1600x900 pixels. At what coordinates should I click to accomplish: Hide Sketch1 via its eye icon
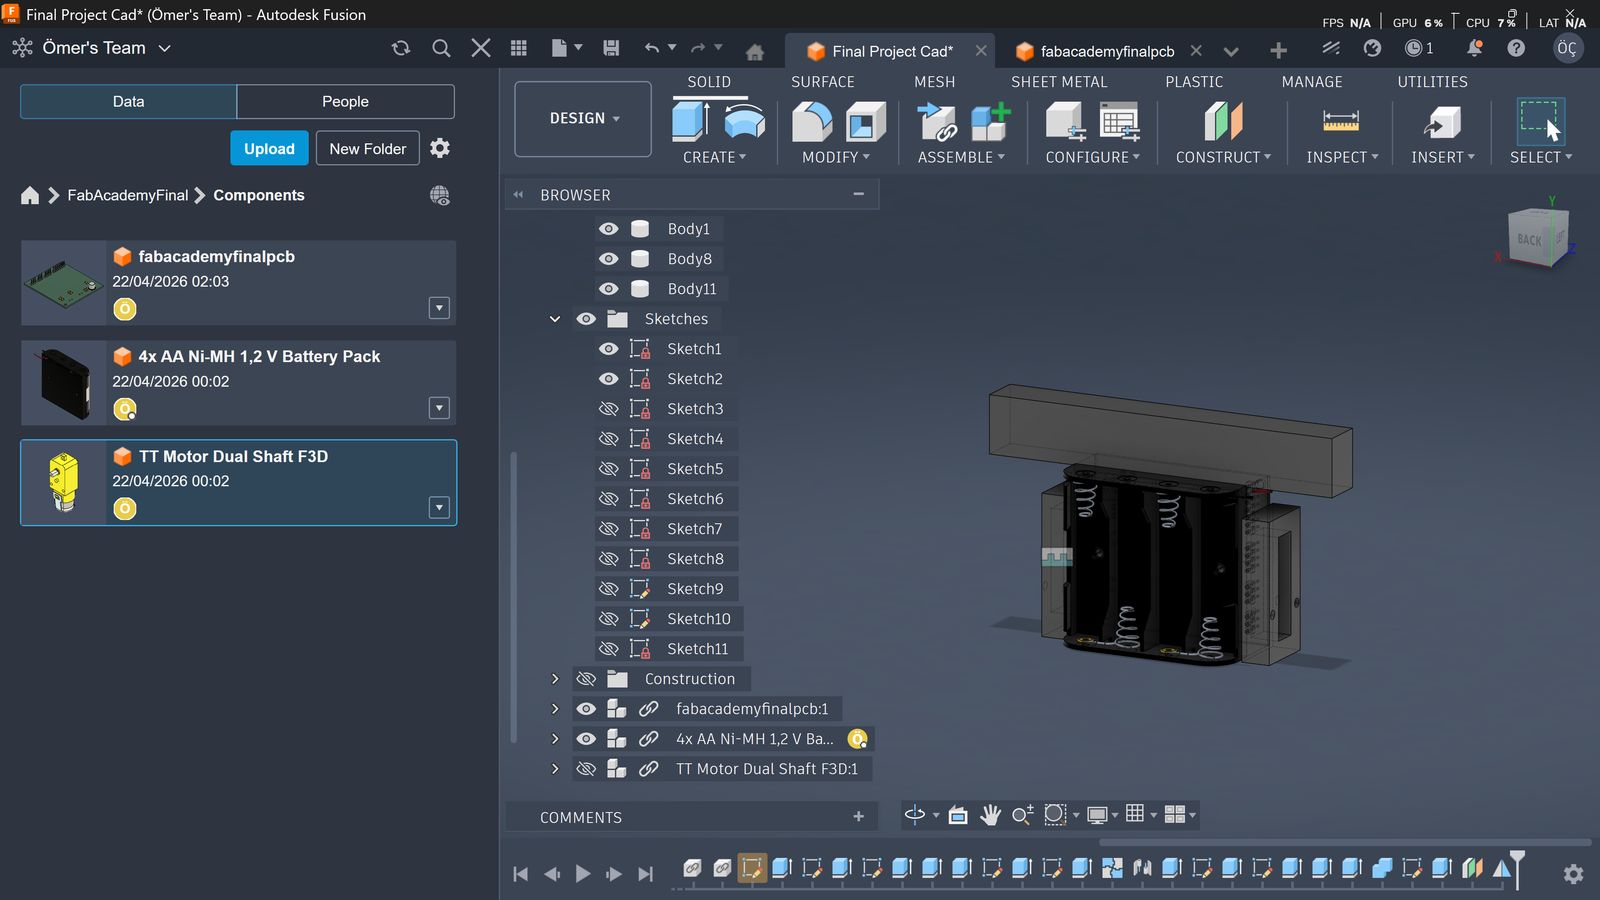[x=608, y=349]
